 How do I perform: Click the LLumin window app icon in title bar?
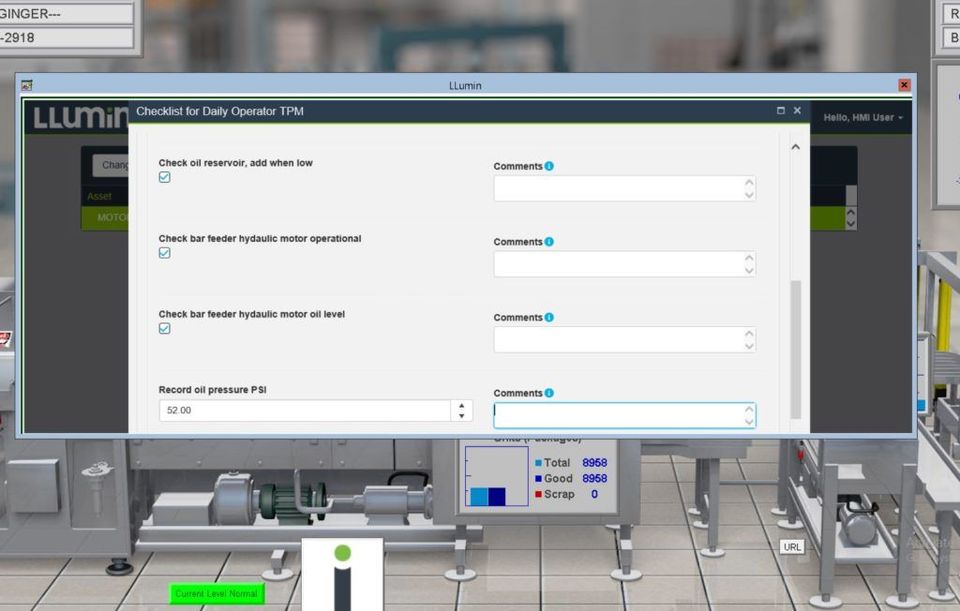pyautogui.click(x=26, y=86)
